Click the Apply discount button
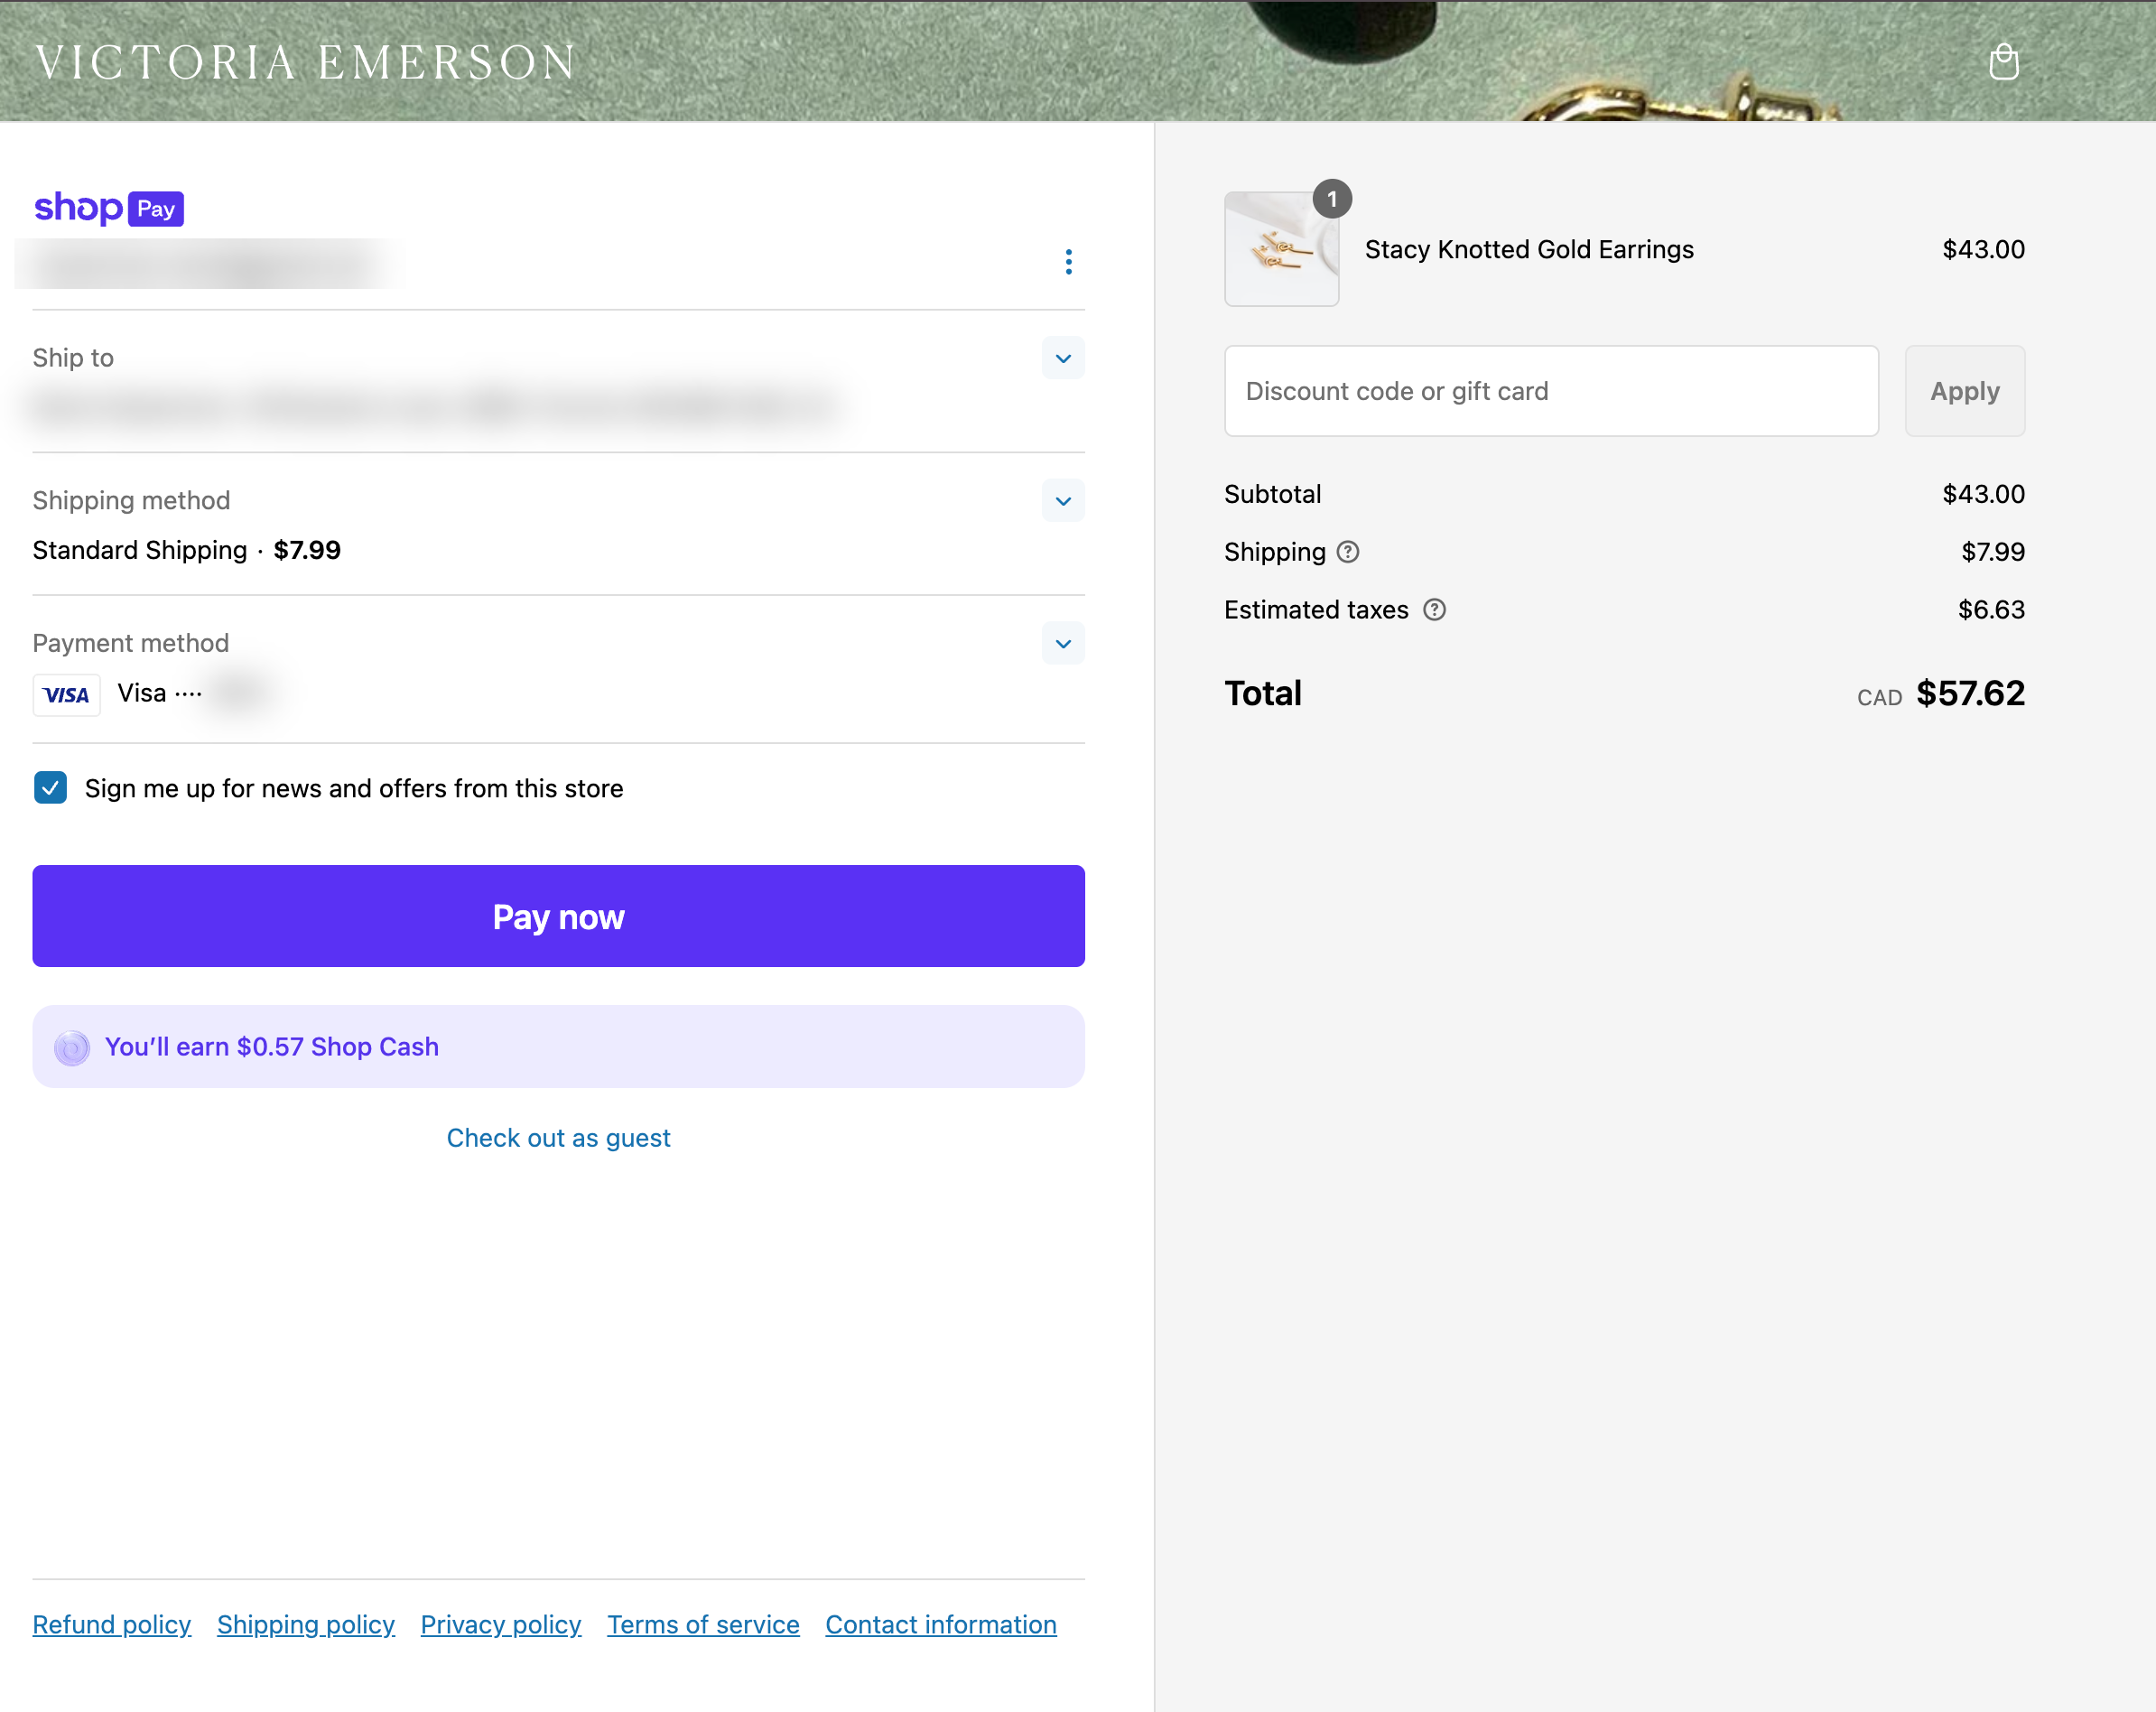 [1964, 391]
